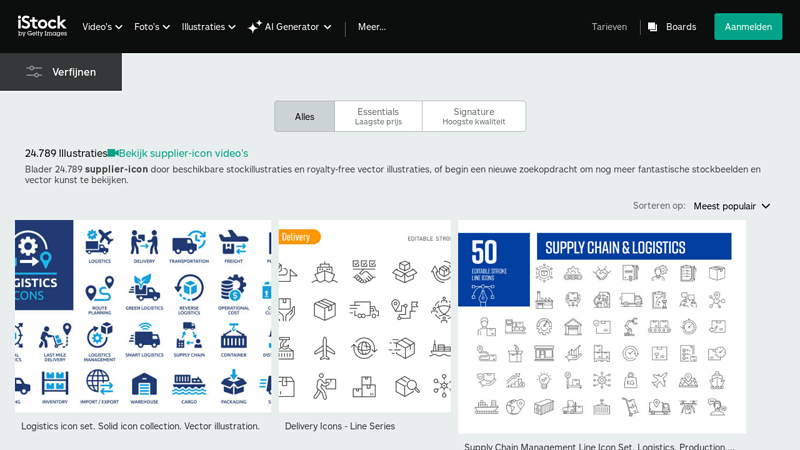Image resolution: width=800 pixels, height=450 pixels.
Task: Open the Verfijnen filter panel
Action: point(61,72)
